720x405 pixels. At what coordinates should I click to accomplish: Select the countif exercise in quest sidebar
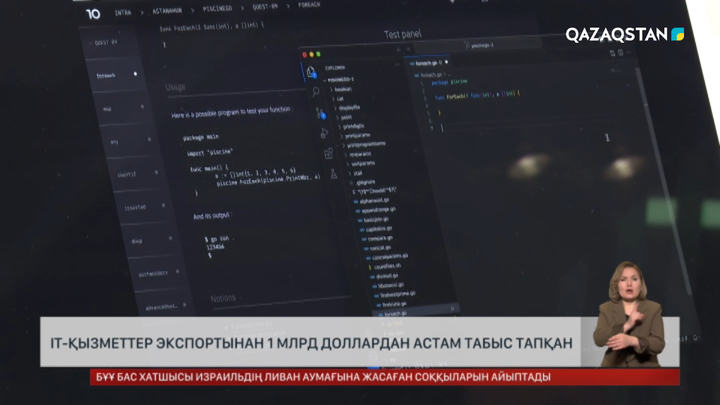[x=138, y=174]
